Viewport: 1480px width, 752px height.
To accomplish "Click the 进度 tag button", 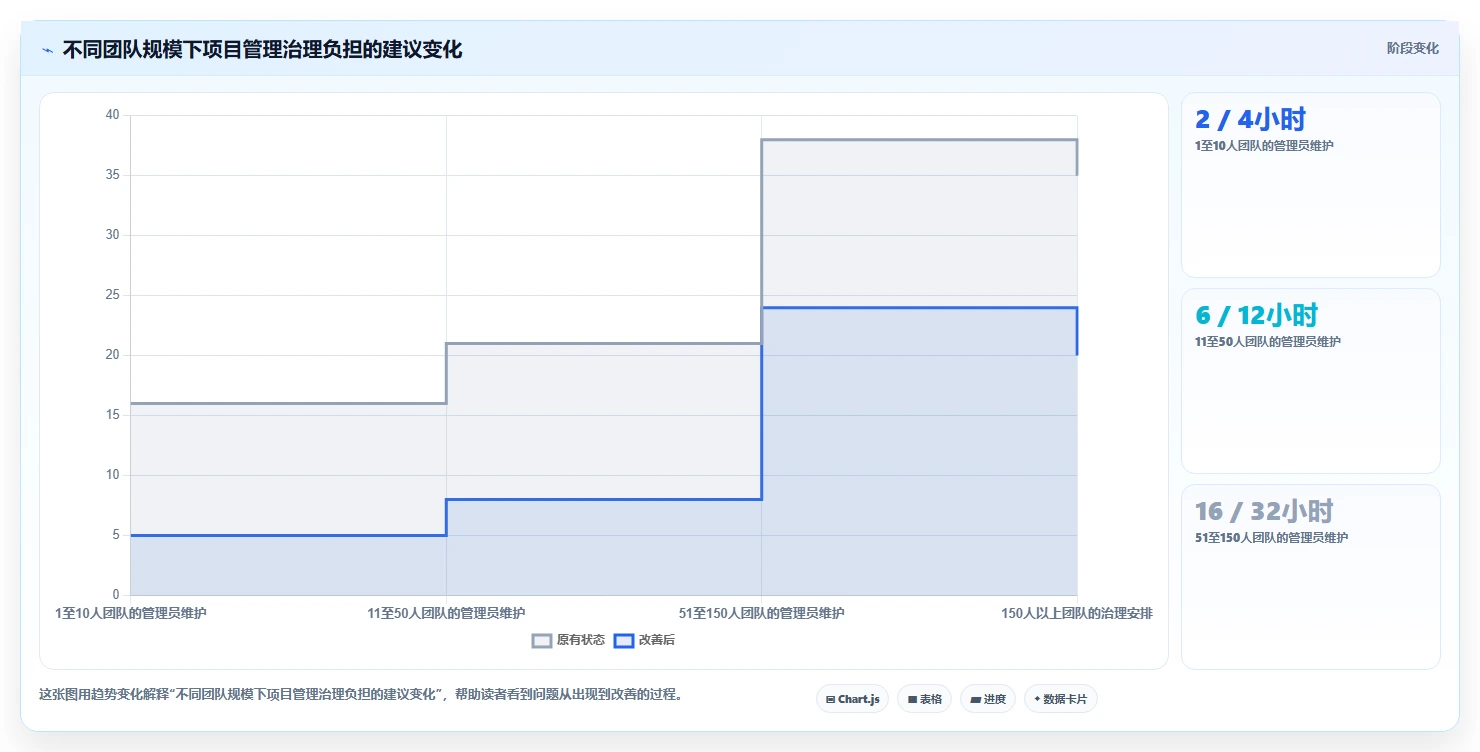I will [x=987, y=699].
